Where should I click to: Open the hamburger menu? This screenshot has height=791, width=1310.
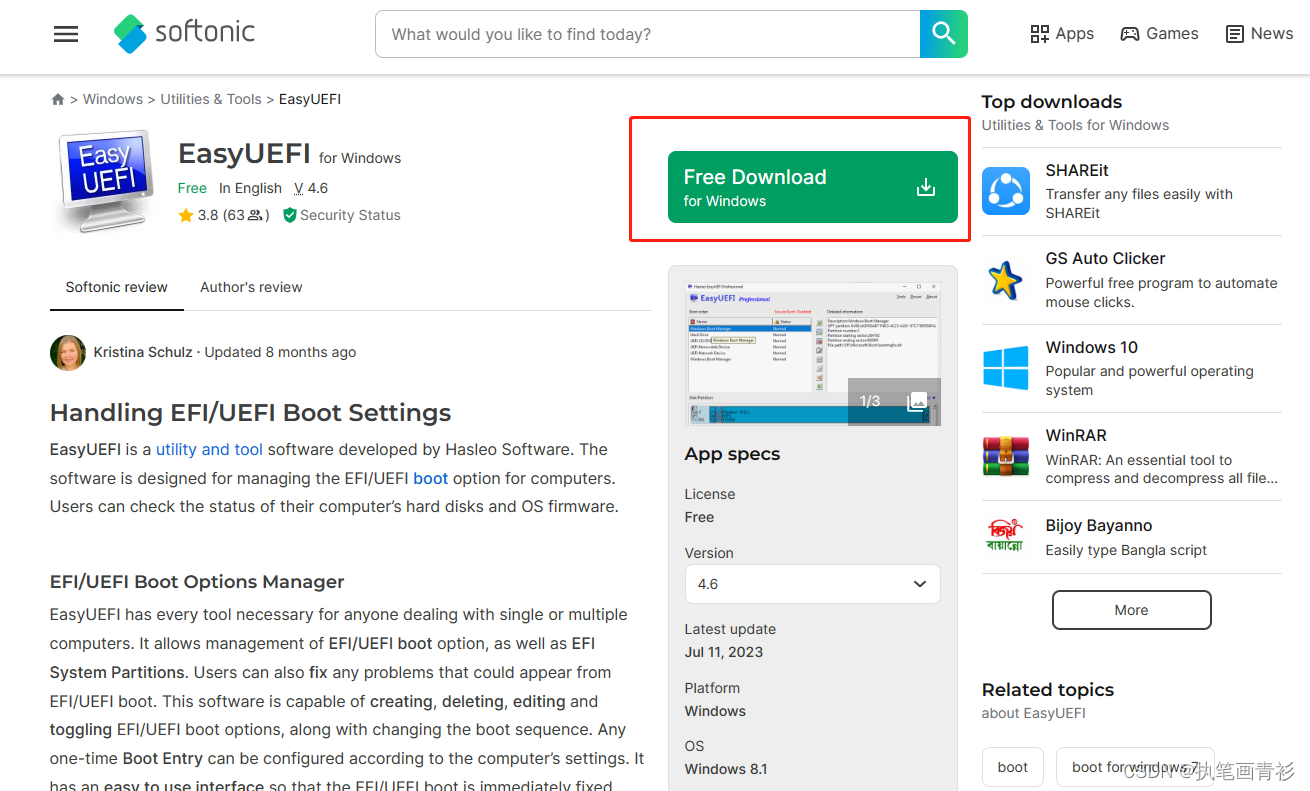click(x=66, y=34)
